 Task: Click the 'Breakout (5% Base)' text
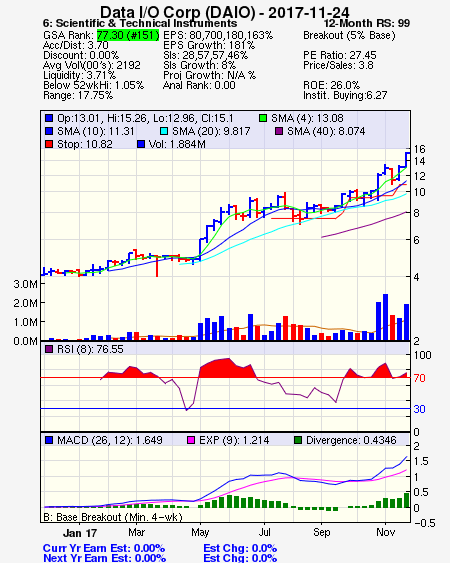tap(349, 35)
